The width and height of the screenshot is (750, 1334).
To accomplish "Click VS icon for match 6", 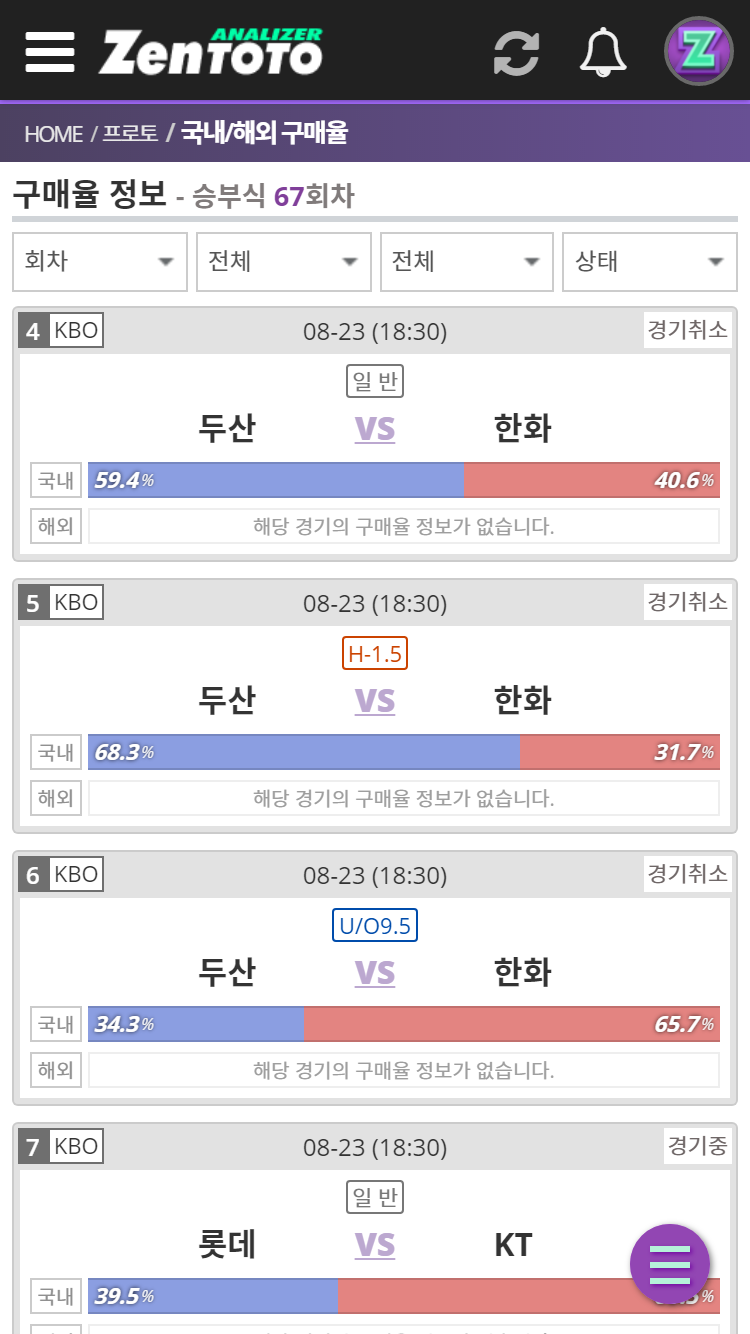I will 375,972.
